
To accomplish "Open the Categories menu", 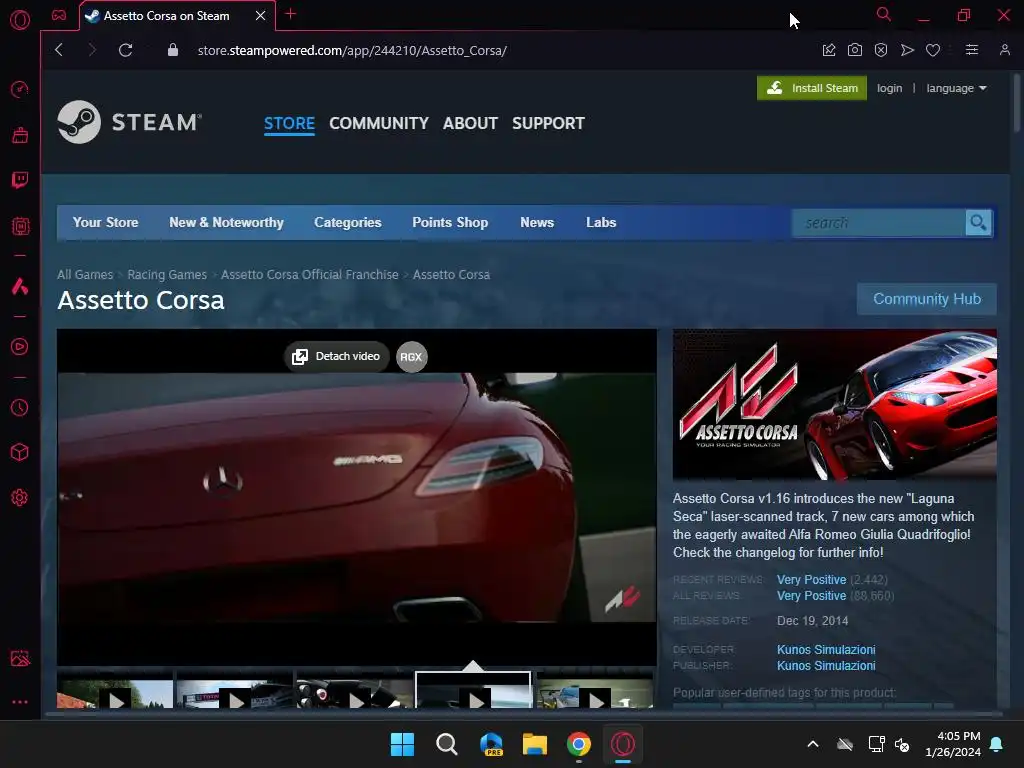I will click(x=347, y=223).
